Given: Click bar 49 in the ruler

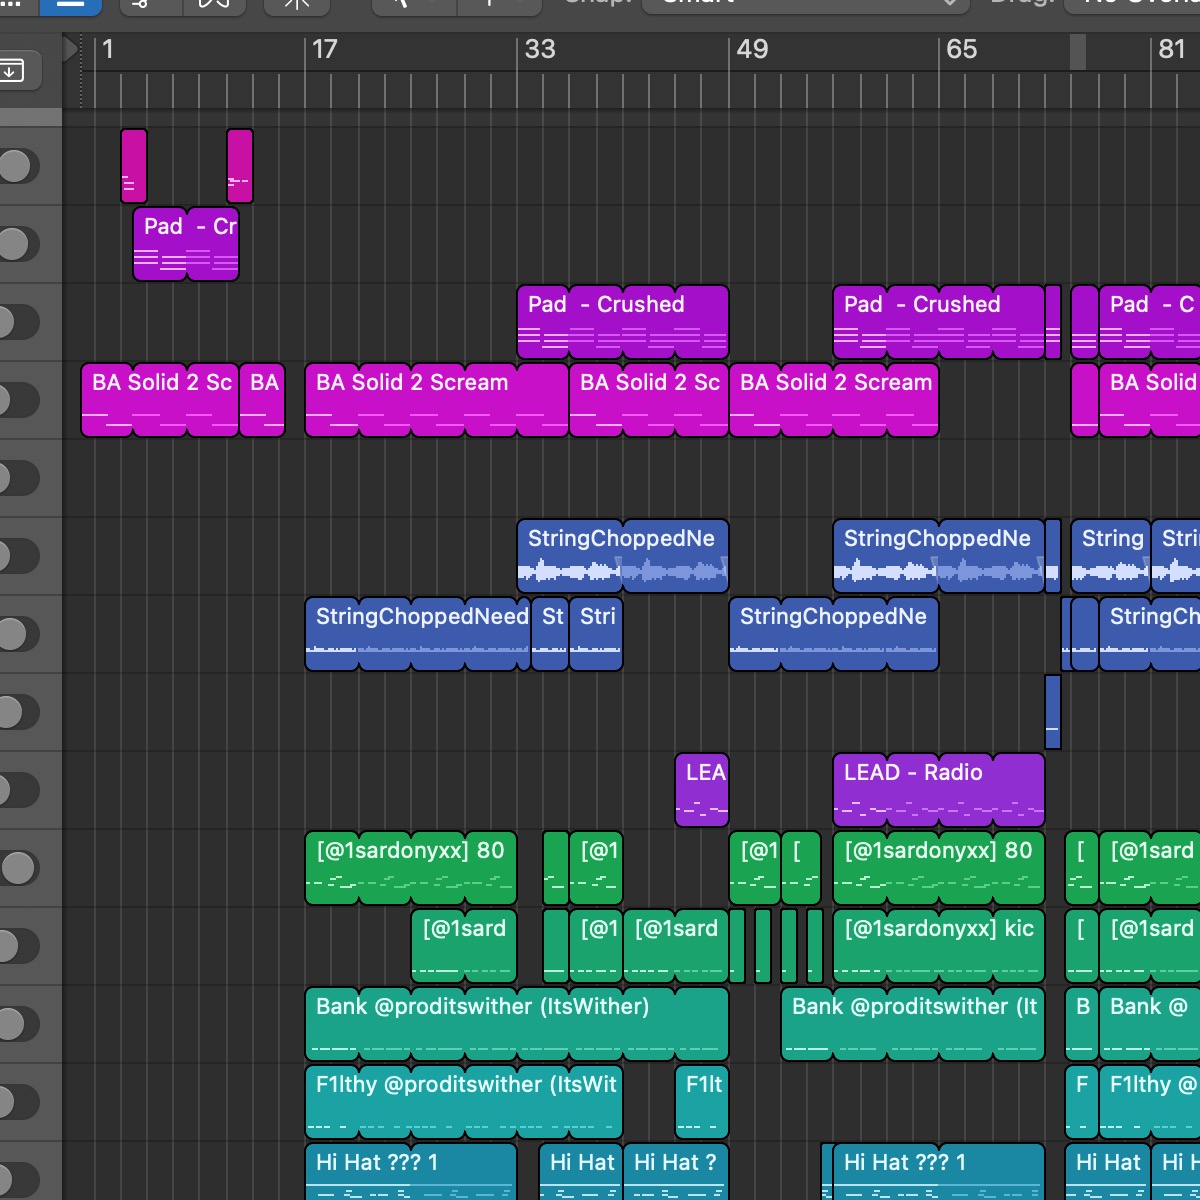Looking at the screenshot, I should (x=752, y=49).
